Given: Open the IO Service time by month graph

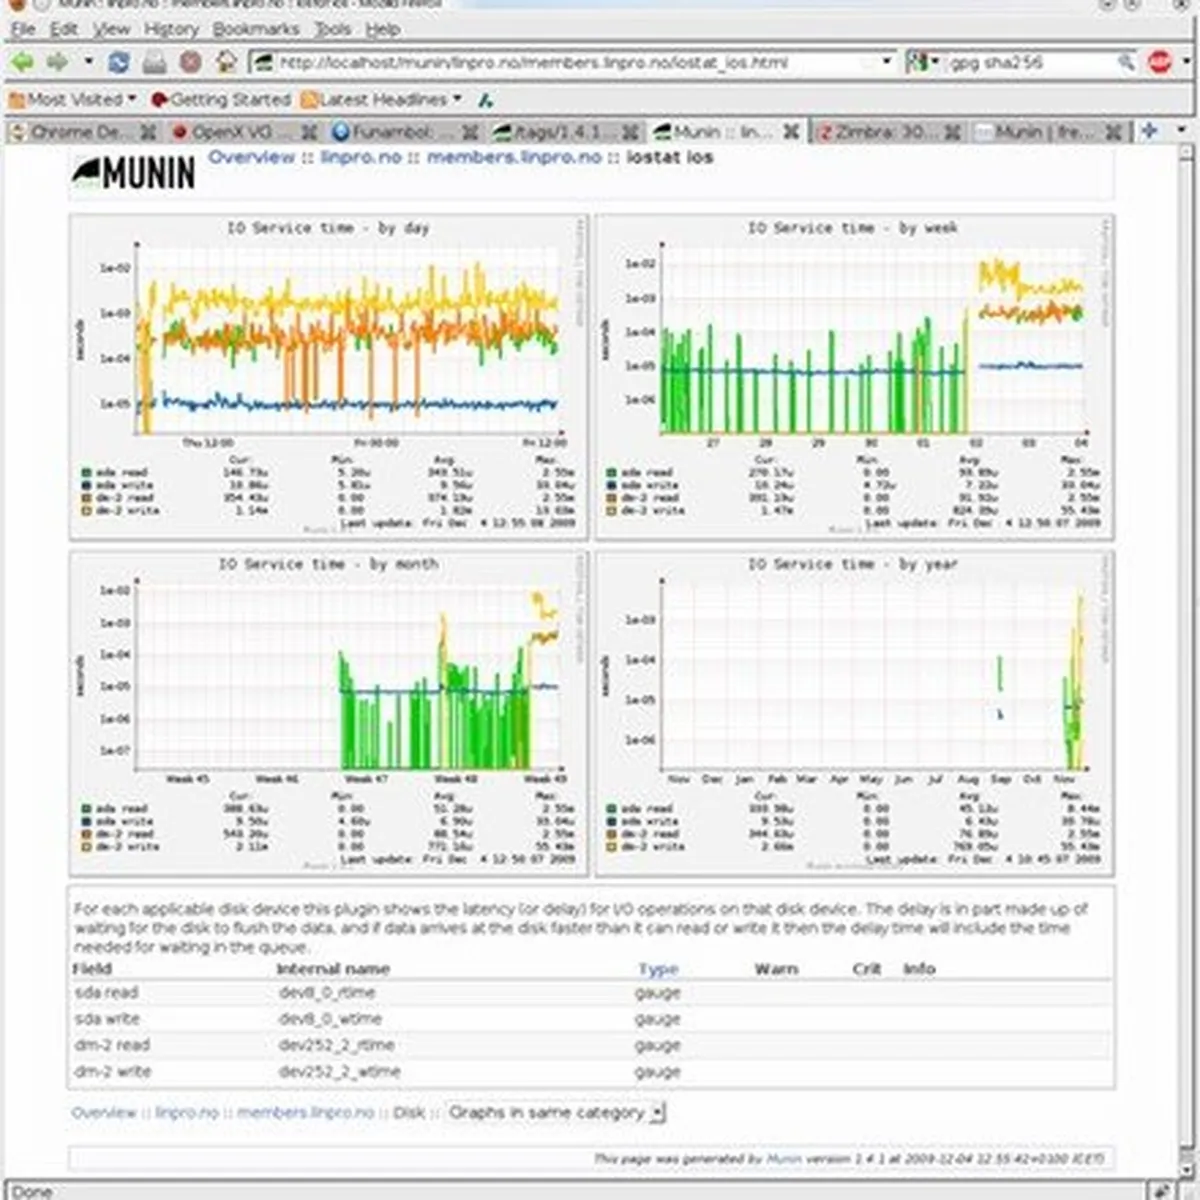Looking at the screenshot, I should pyautogui.click(x=329, y=714).
